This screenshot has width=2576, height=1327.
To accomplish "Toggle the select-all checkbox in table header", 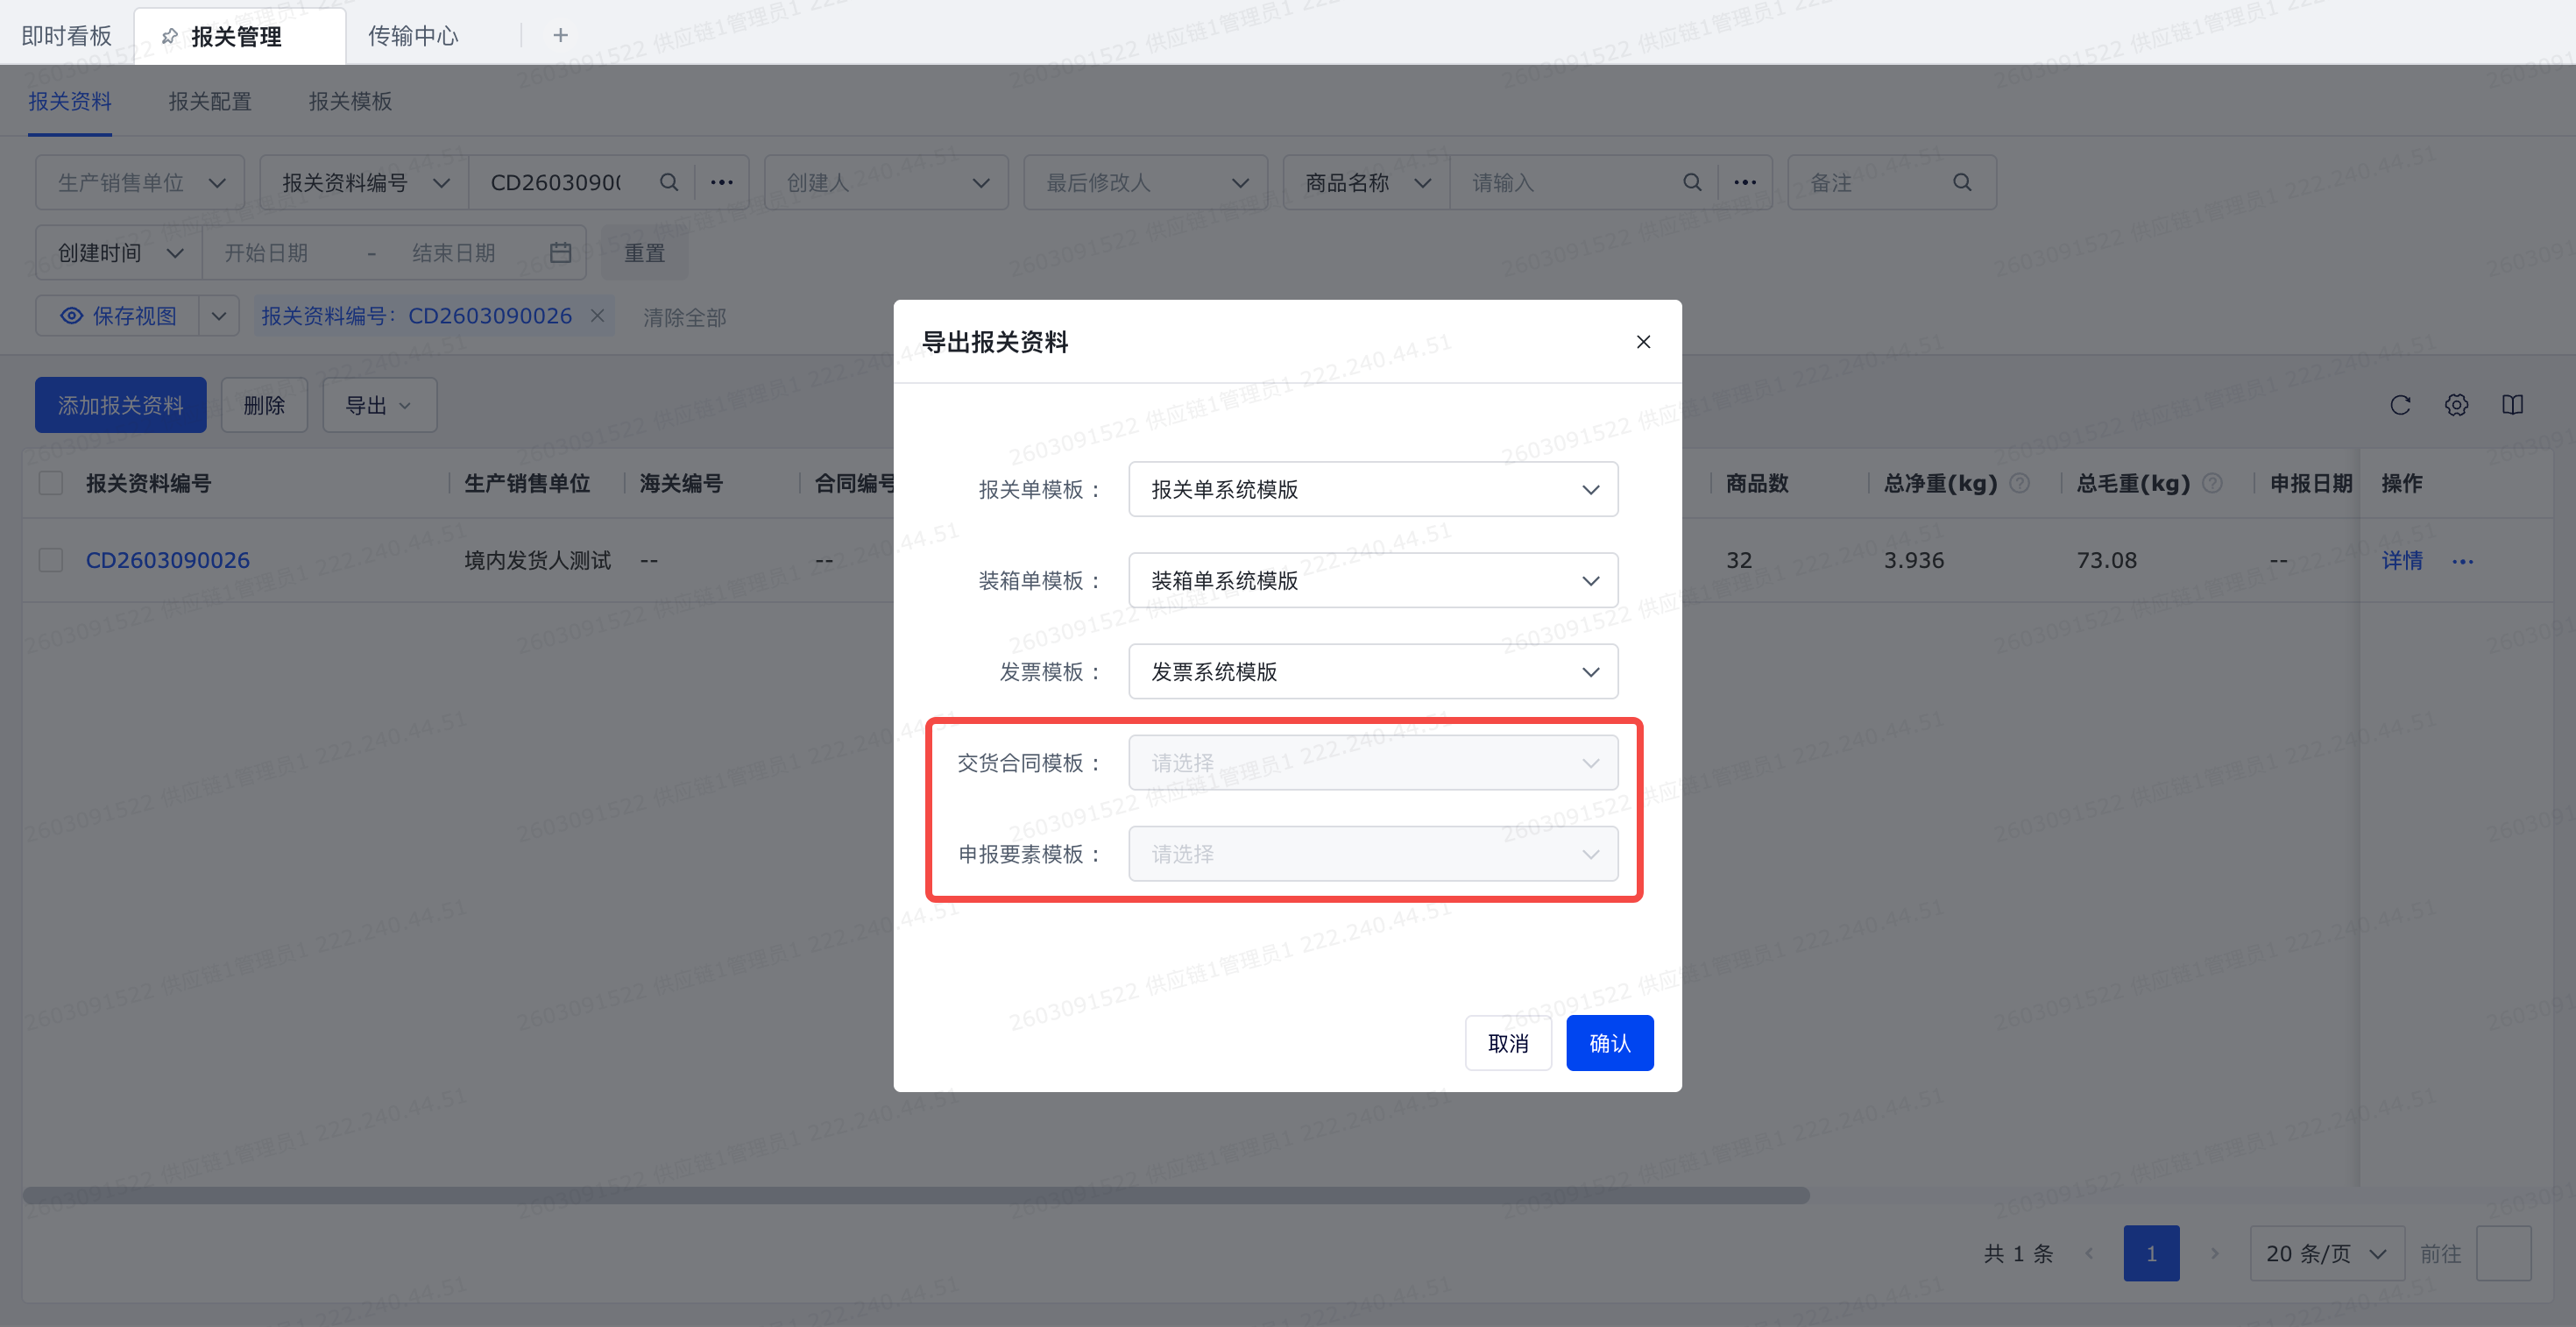I will (x=51, y=484).
